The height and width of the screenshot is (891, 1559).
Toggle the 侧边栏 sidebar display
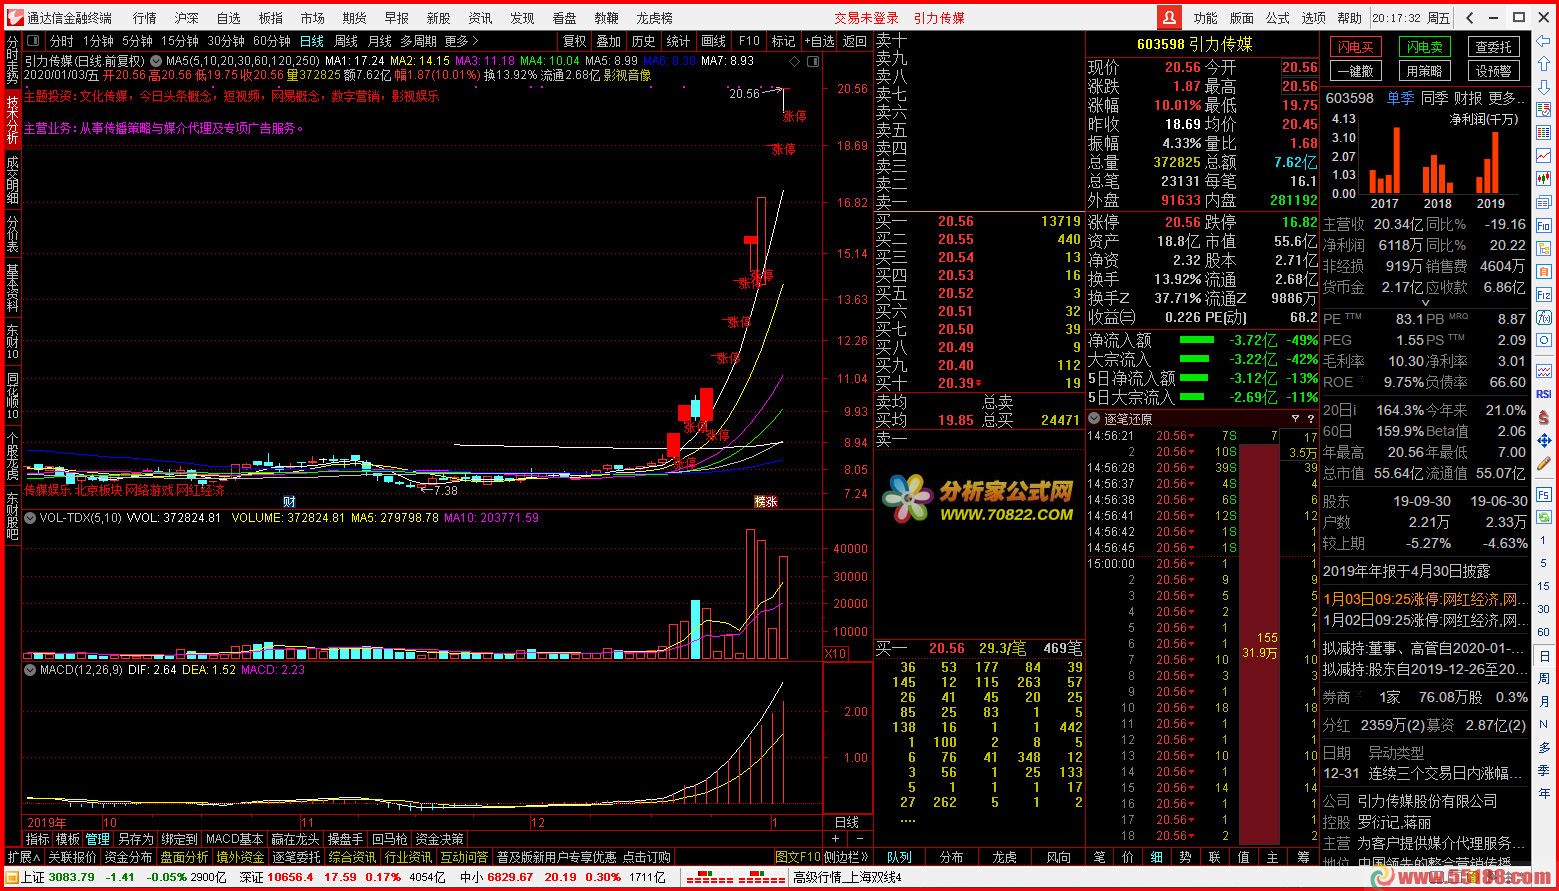click(847, 857)
